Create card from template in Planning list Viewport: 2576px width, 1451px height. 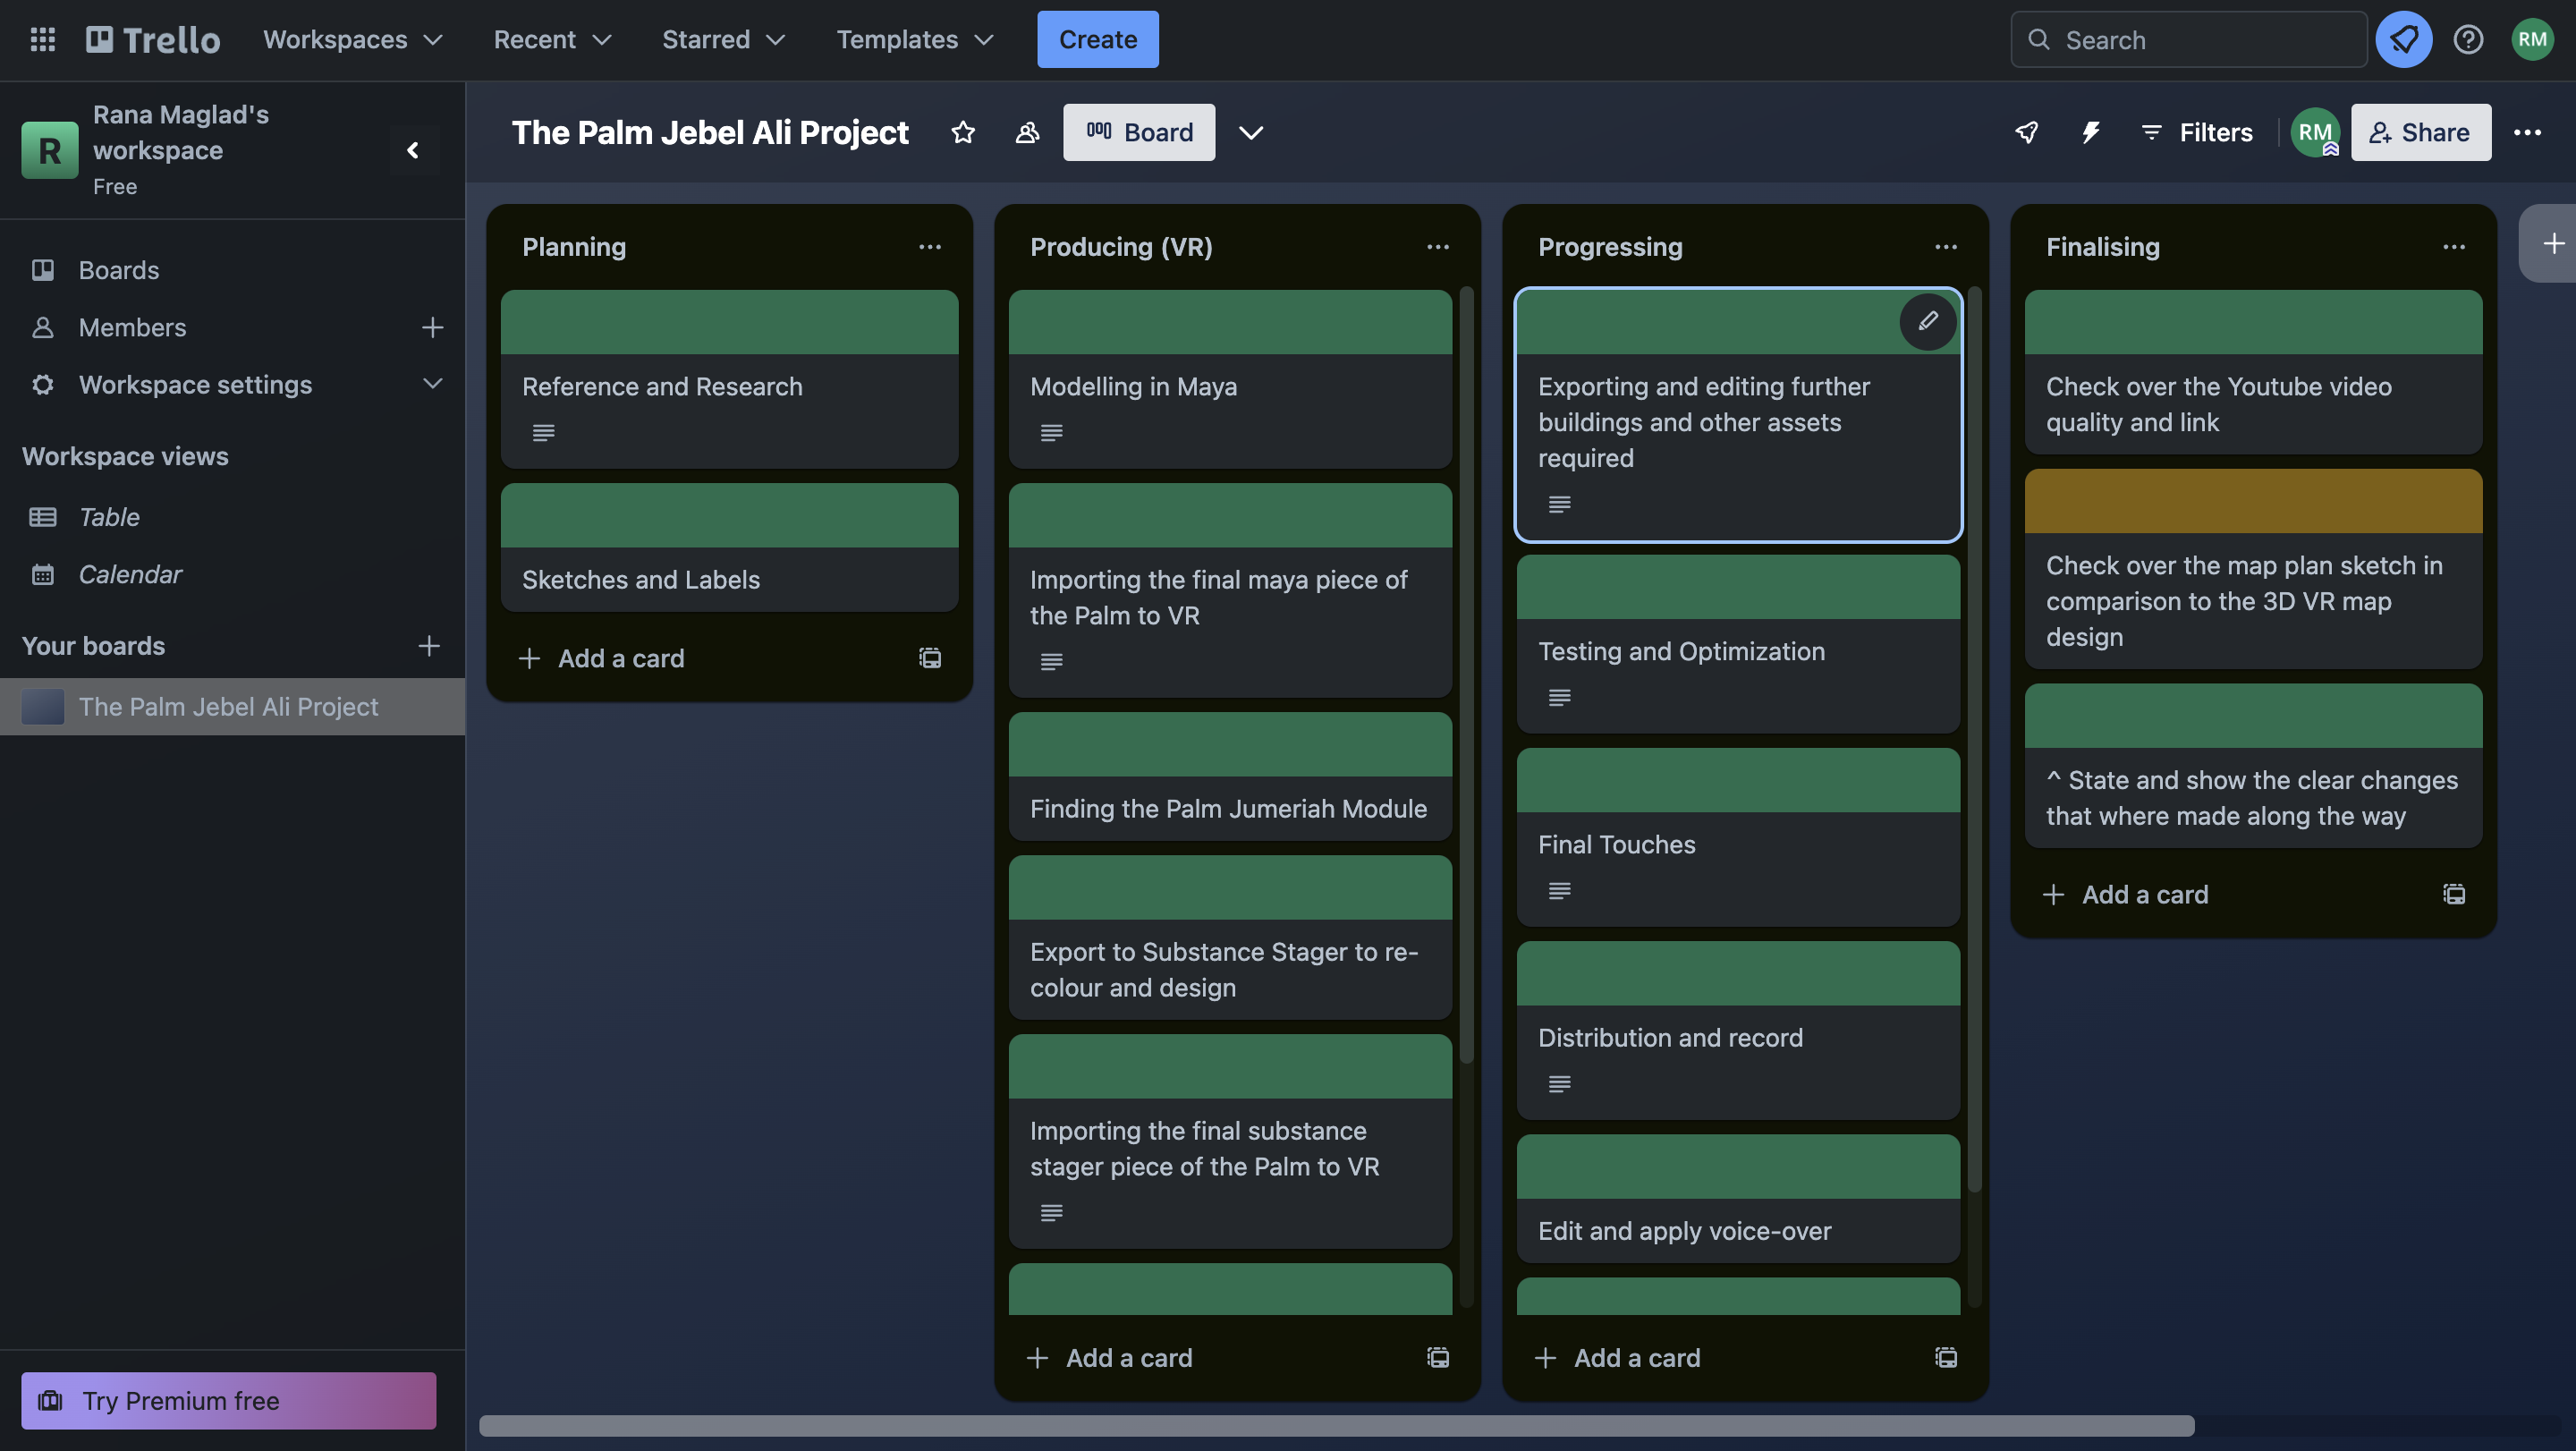pos(930,658)
